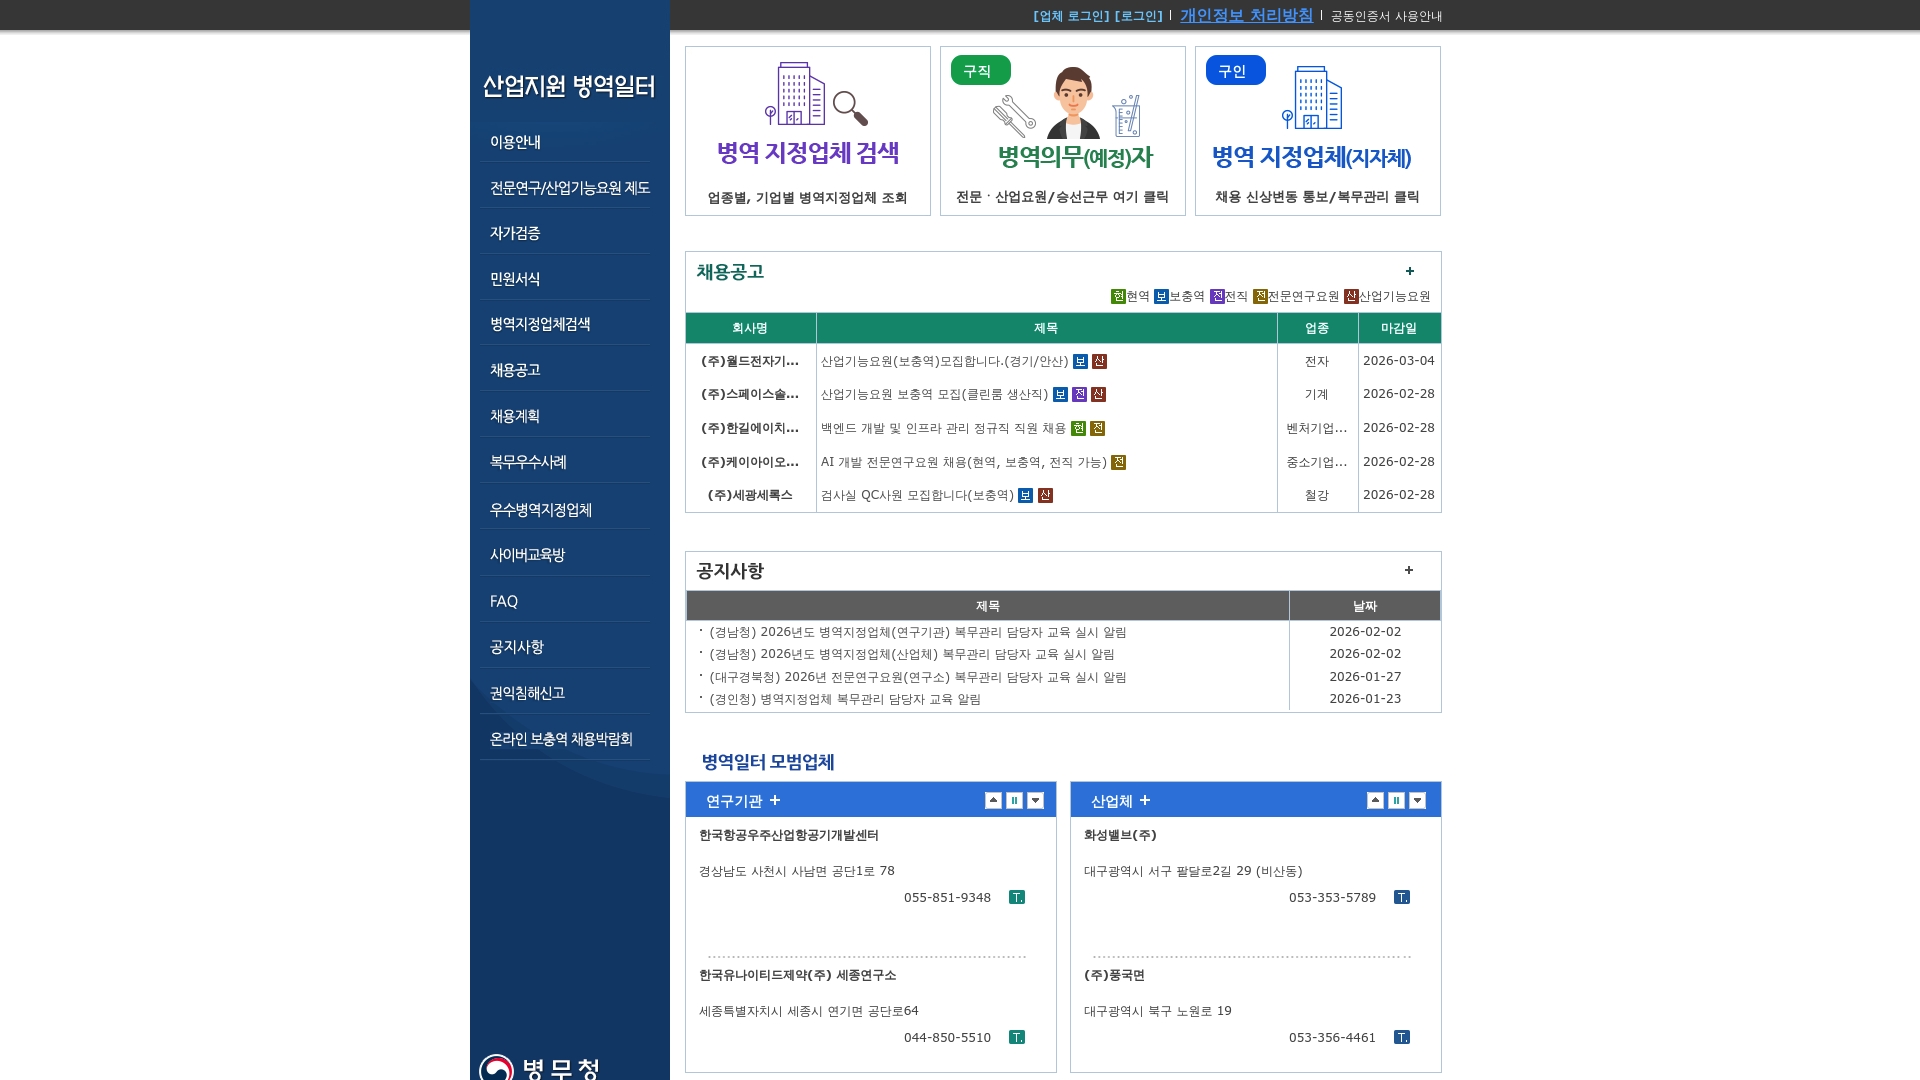Image resolution: width=1920 pixels, height=1080 pixels.
Task: Select 복무우수사례 in the sidebar menu
Action: (528, 462)
